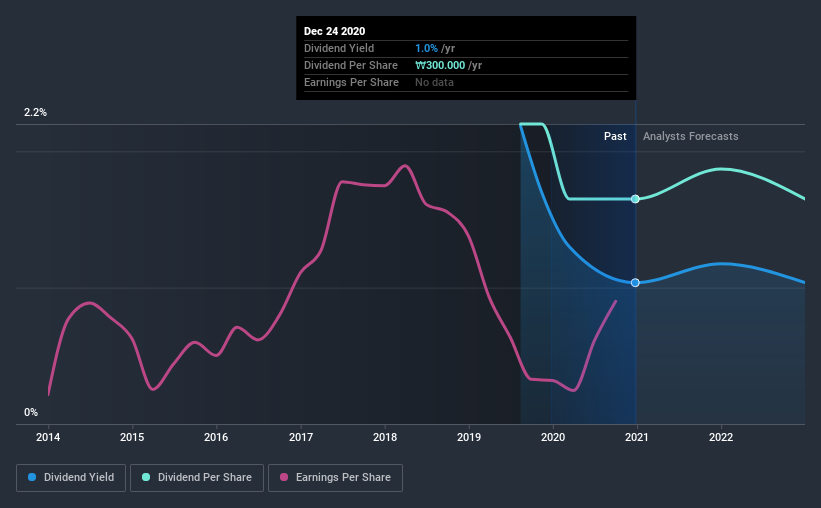
Task: Click the 2.2% y-axis label
Action: (35, 113)
